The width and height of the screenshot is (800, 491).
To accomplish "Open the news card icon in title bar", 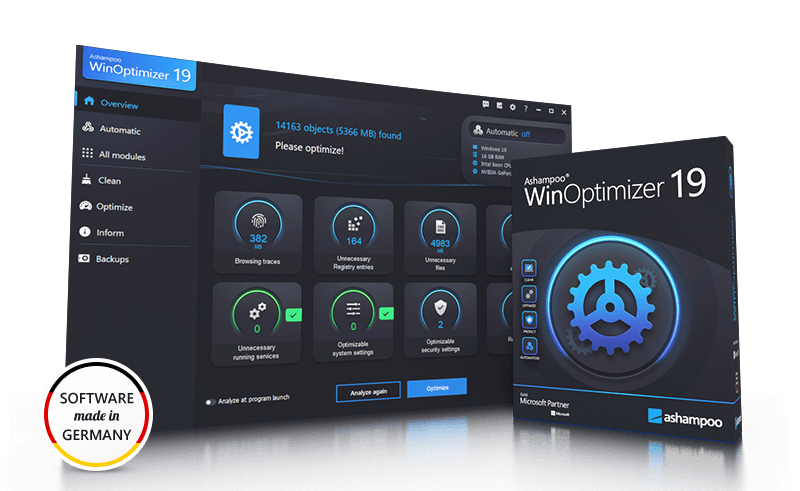I will [x=499, y=106].
